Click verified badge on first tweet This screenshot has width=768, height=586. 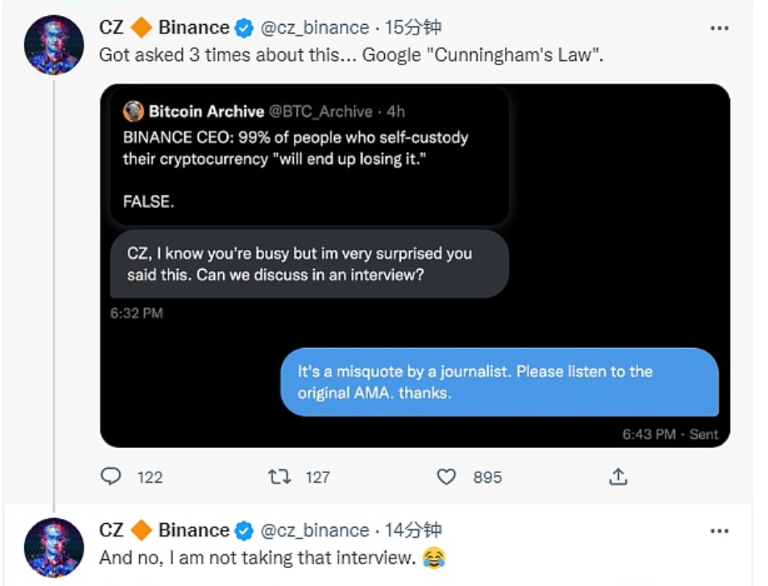(x=245, y=28)
